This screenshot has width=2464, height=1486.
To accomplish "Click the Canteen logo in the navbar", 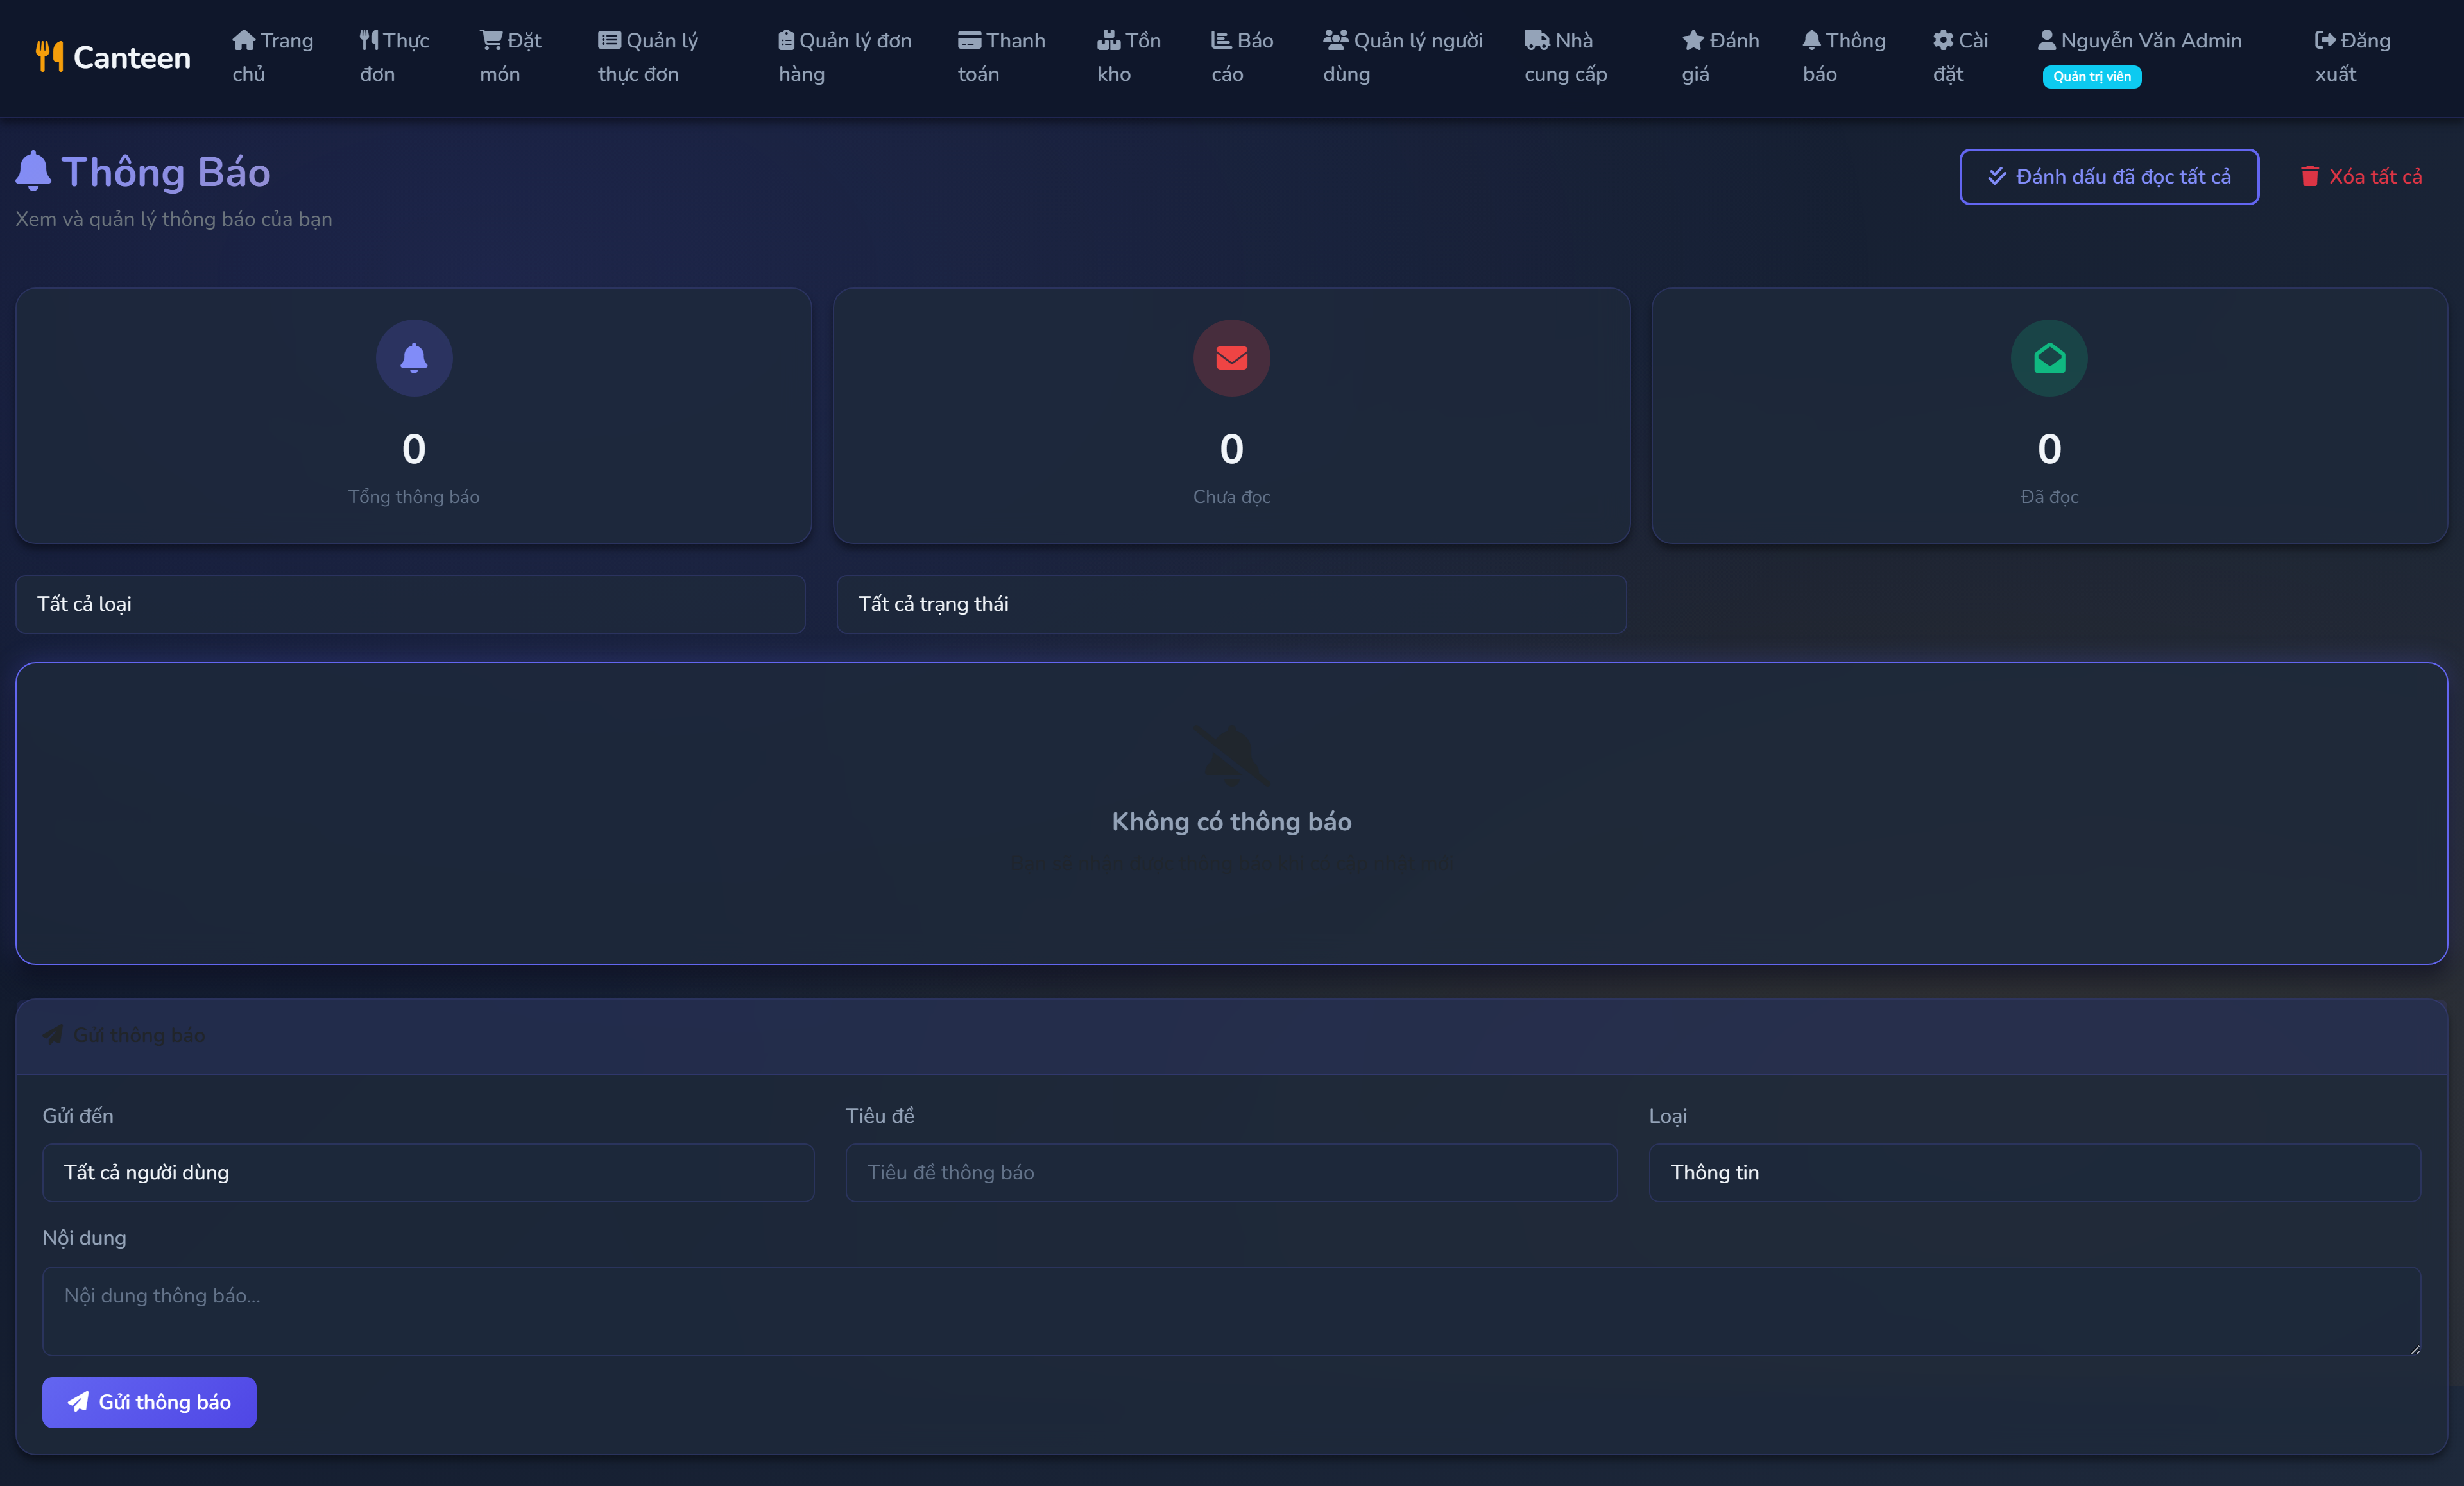I will tap(112, 57).
